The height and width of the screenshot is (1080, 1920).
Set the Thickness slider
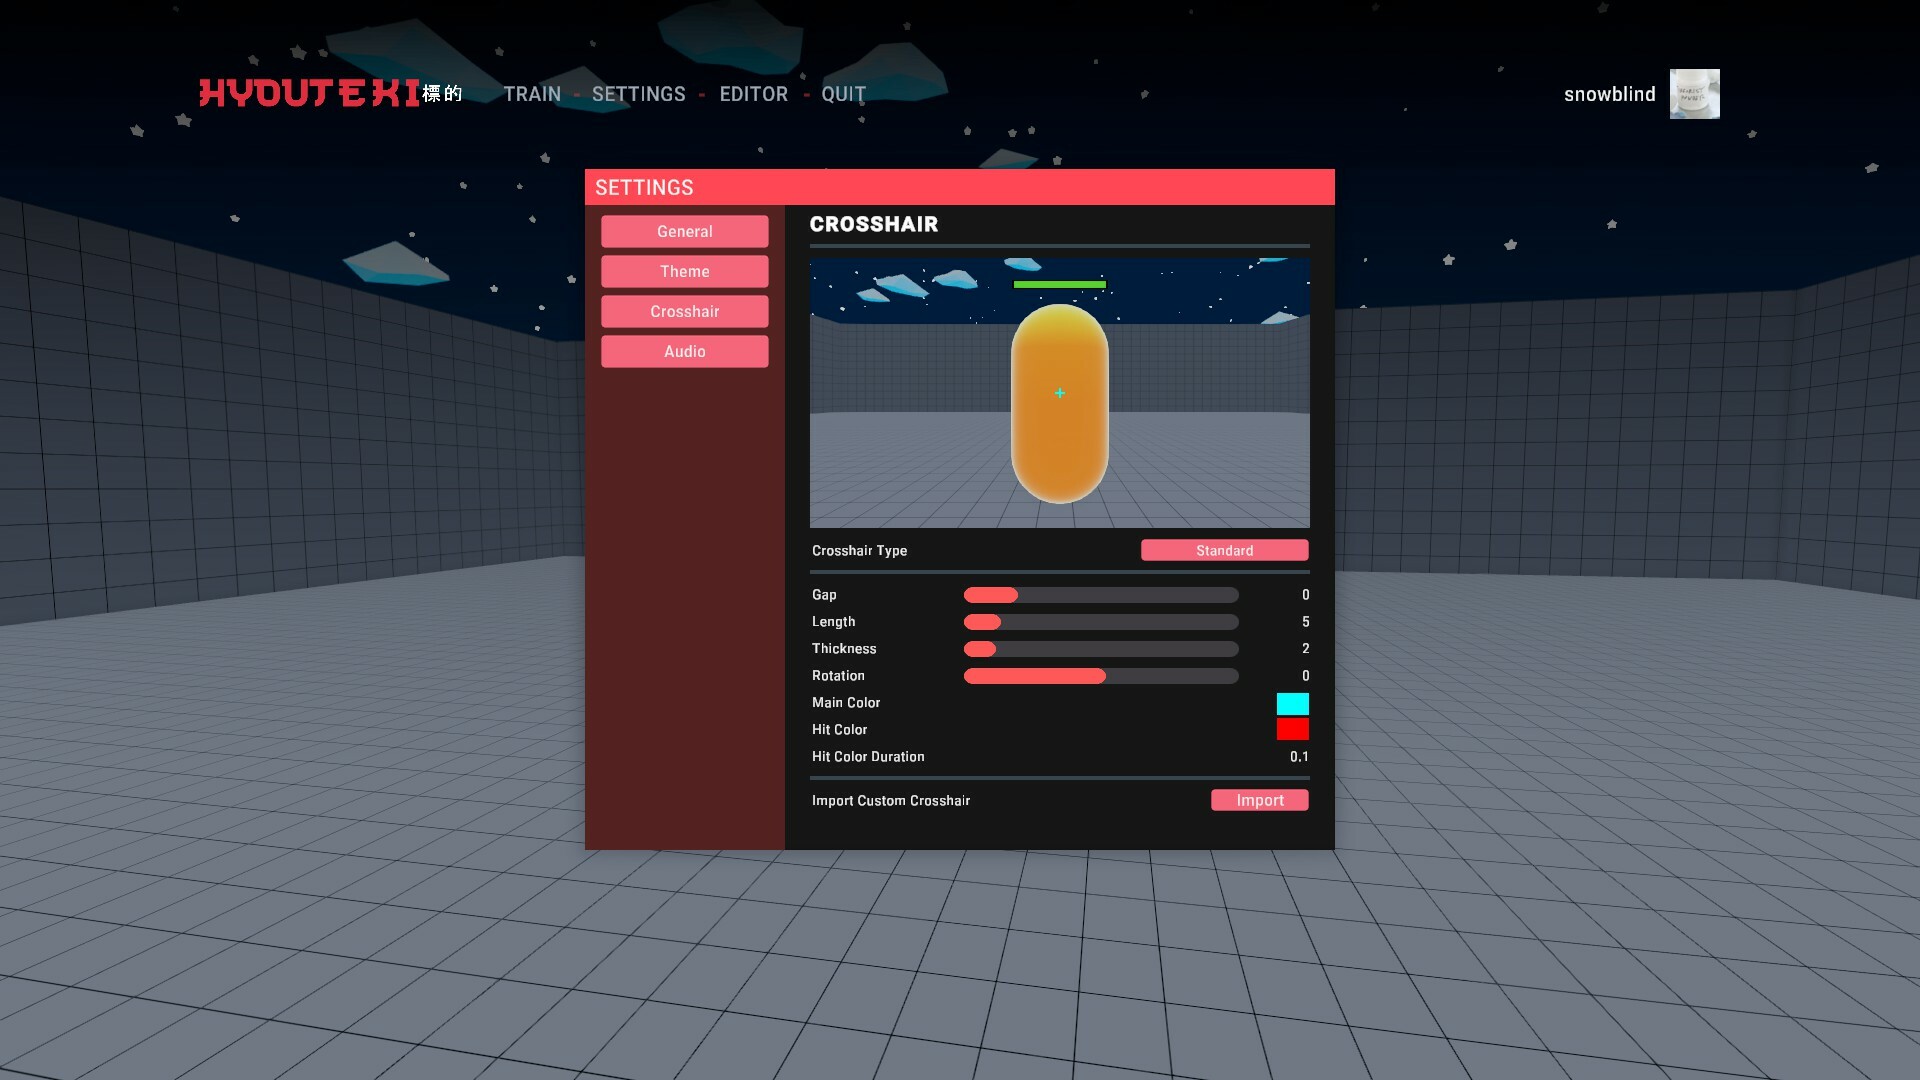click(1100, 649)
